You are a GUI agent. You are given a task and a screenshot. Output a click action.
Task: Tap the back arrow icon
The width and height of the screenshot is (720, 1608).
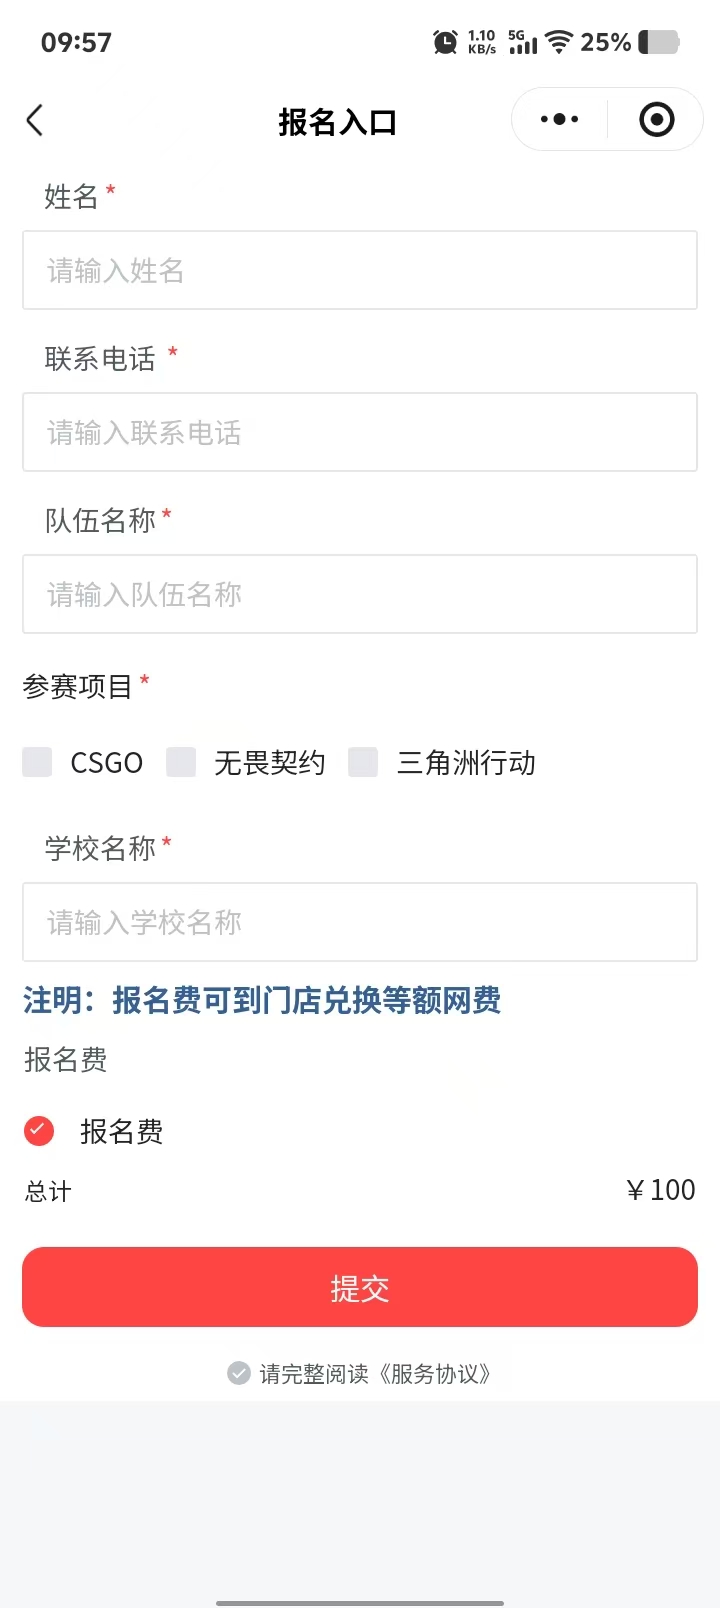point(35,121)
